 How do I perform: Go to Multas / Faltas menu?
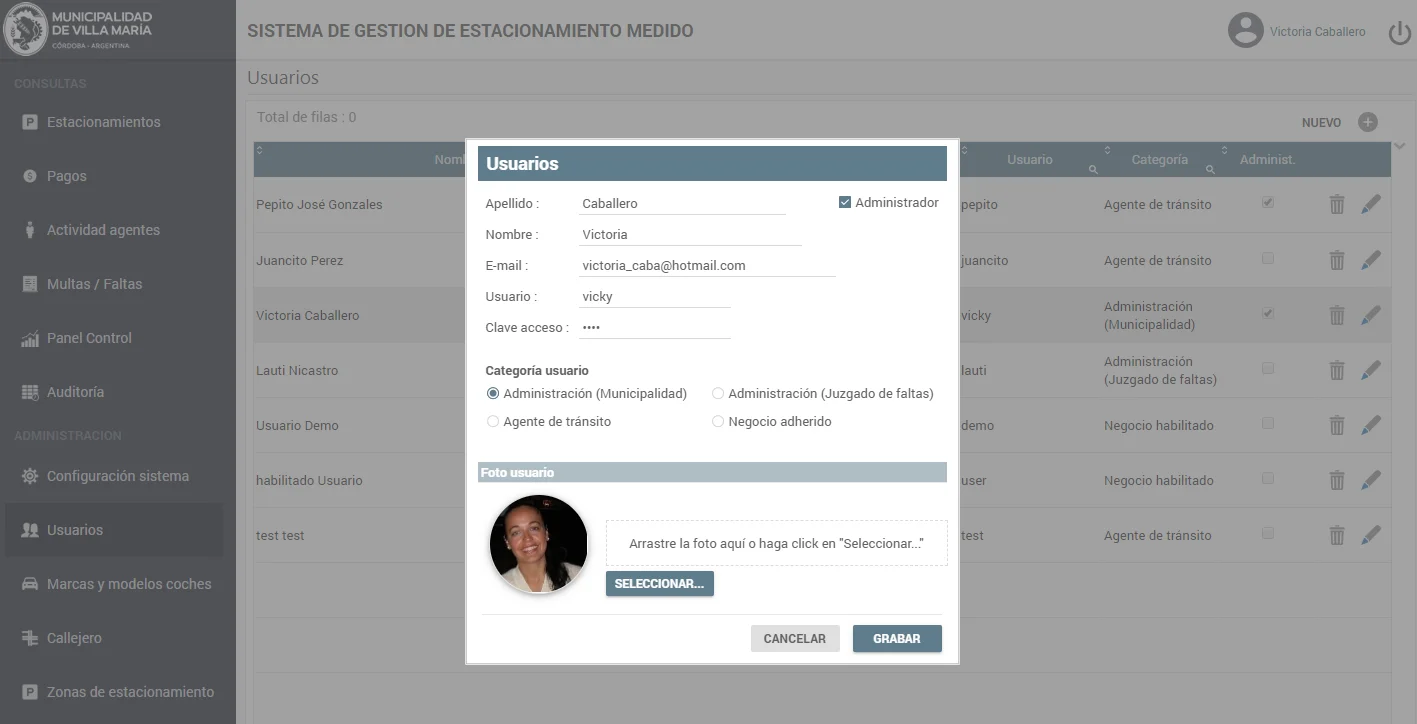click(x=94, y=284)
